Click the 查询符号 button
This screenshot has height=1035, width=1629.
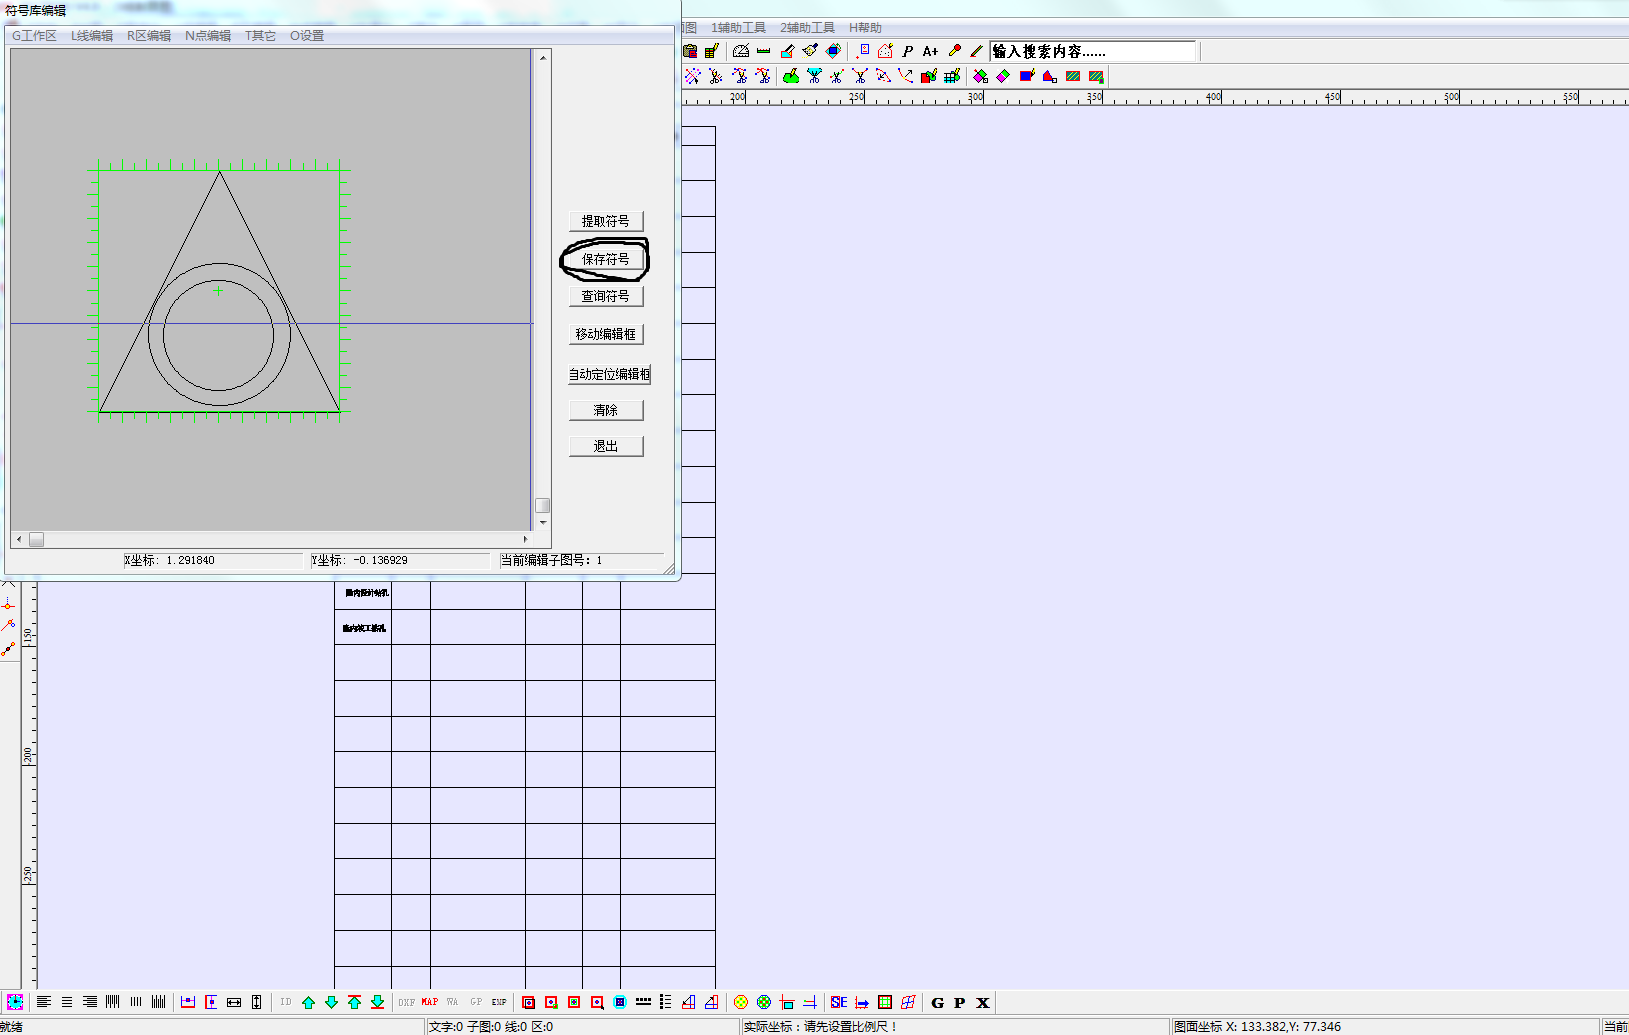pyautogui.click(x=606, y=296)
